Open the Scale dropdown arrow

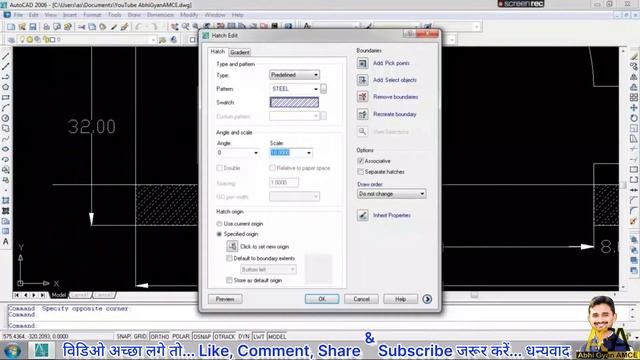(x=309, y=153)
